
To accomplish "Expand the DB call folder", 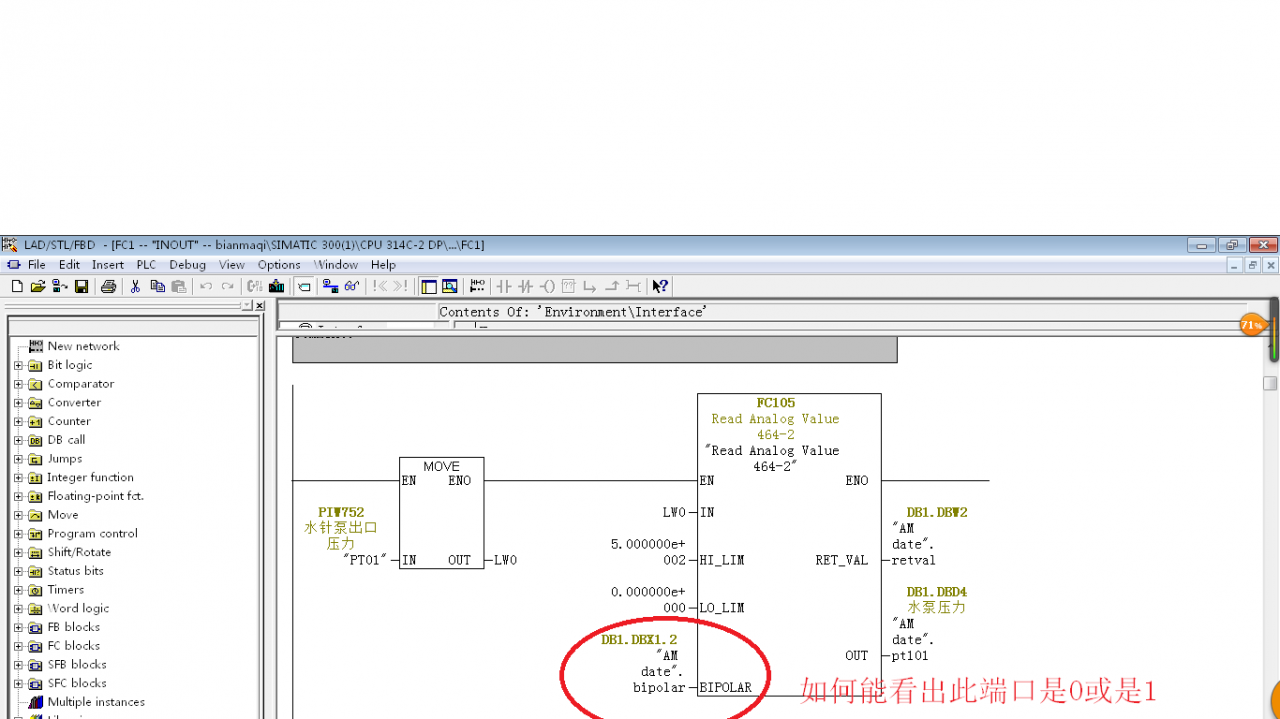I will click(18, 440).
